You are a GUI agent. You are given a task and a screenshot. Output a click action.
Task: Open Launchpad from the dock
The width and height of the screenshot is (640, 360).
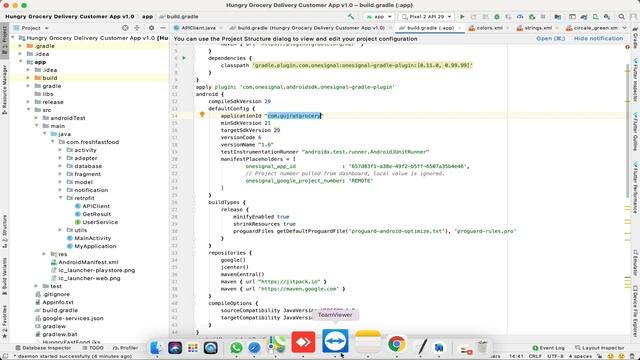193,348
